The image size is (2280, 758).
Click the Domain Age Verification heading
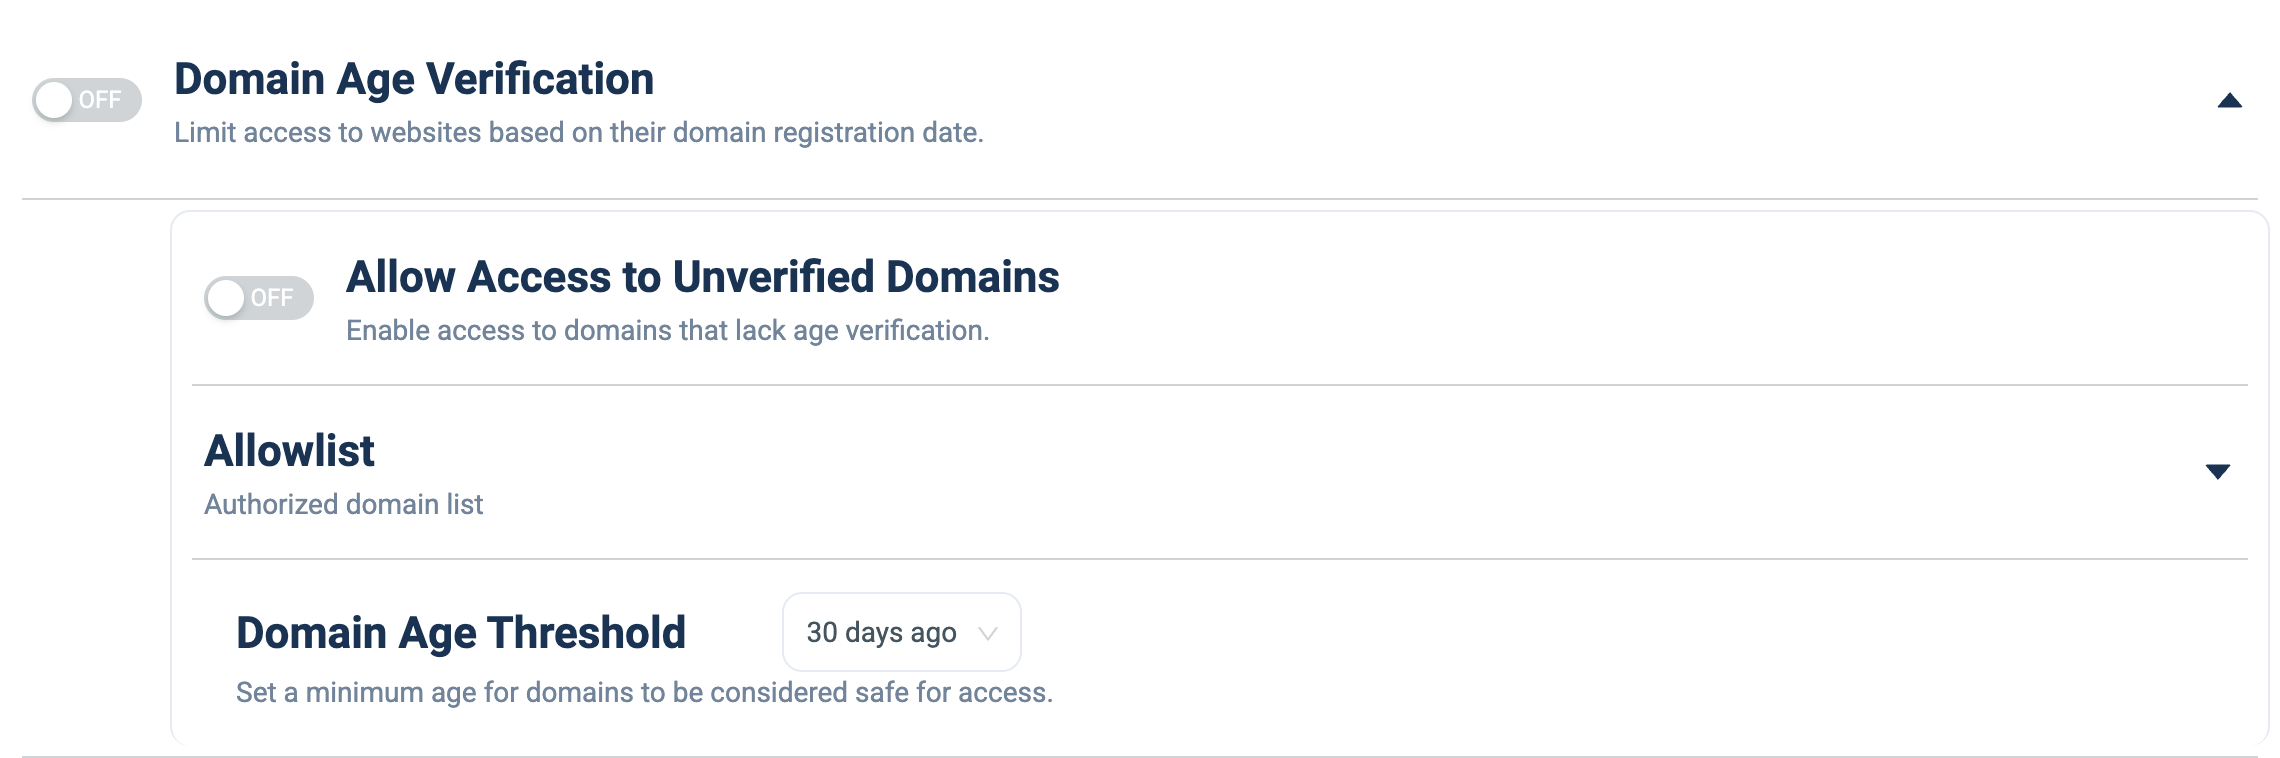[414, 79]
